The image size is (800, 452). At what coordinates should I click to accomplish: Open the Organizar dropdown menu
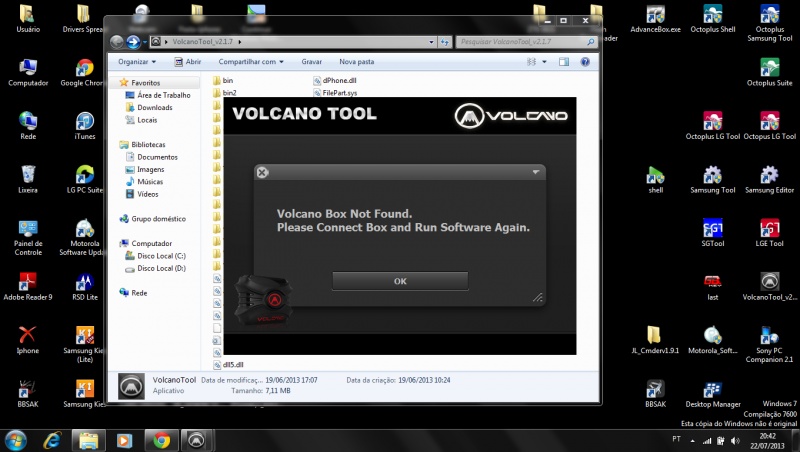(137, 62)
